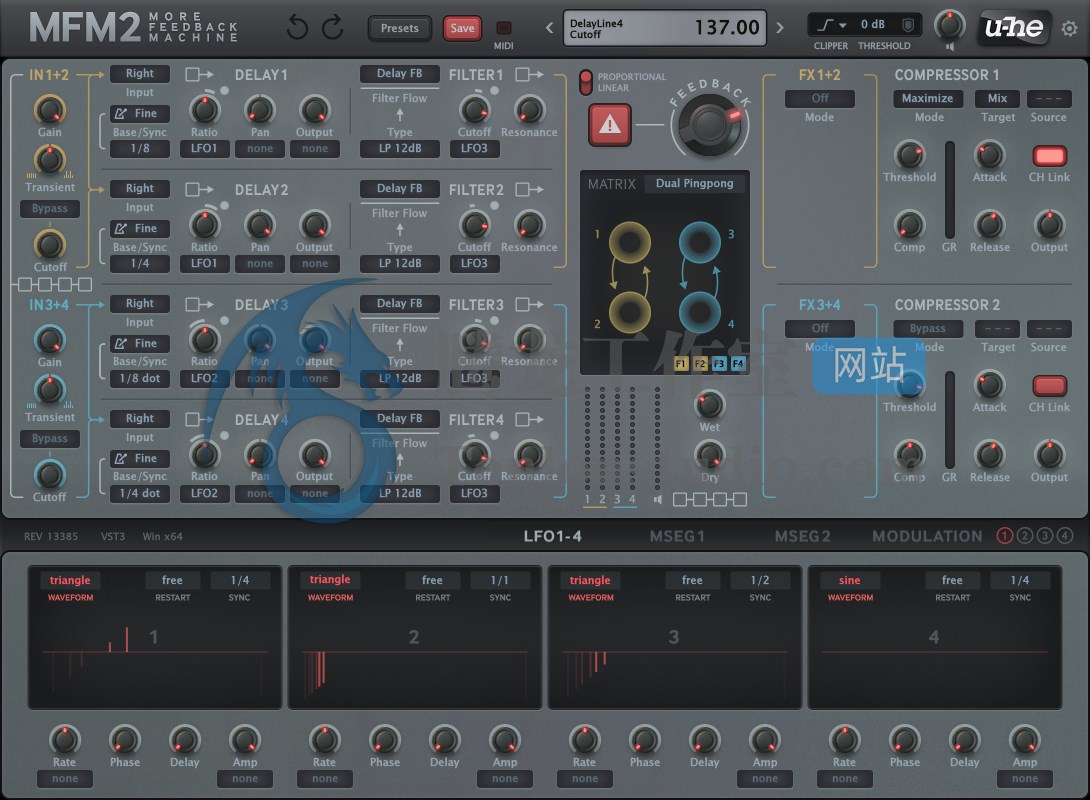The width and height of the screenshot is (1090, 800).
Task: Open Delay 1 Input selector showing Right
Action: [140, 74]
